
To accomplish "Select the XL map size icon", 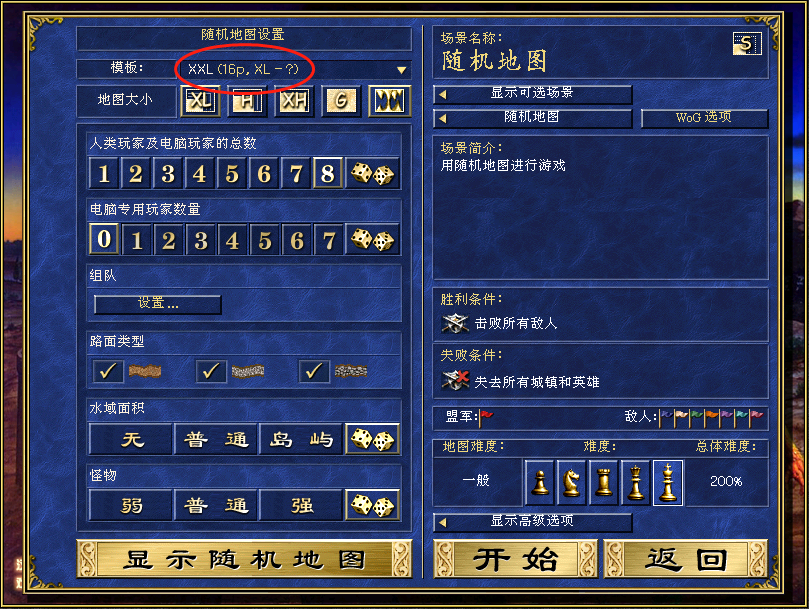I will [x=201, y=101].
